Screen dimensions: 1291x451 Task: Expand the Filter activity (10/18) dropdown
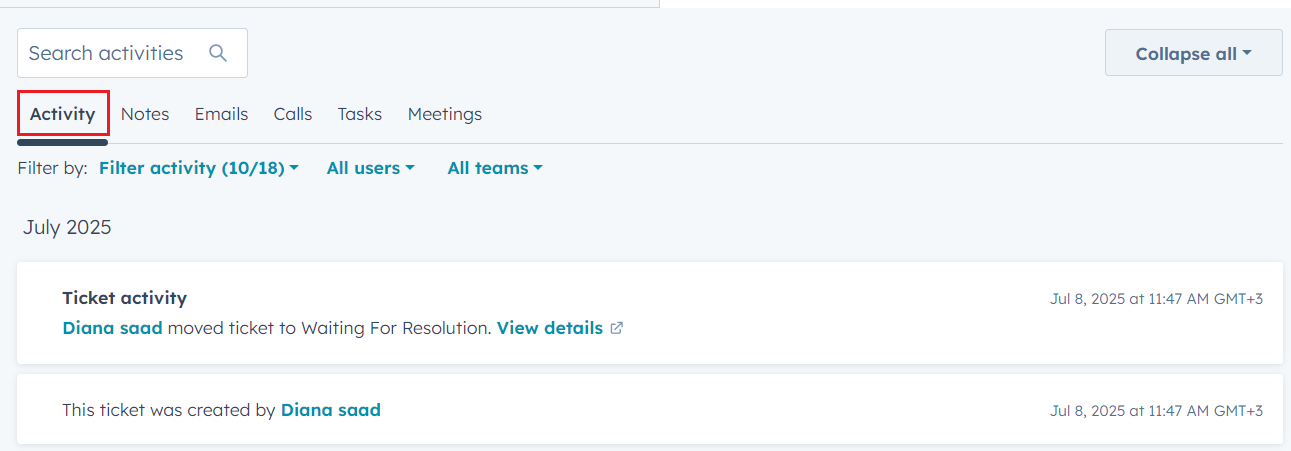point(199,168)
